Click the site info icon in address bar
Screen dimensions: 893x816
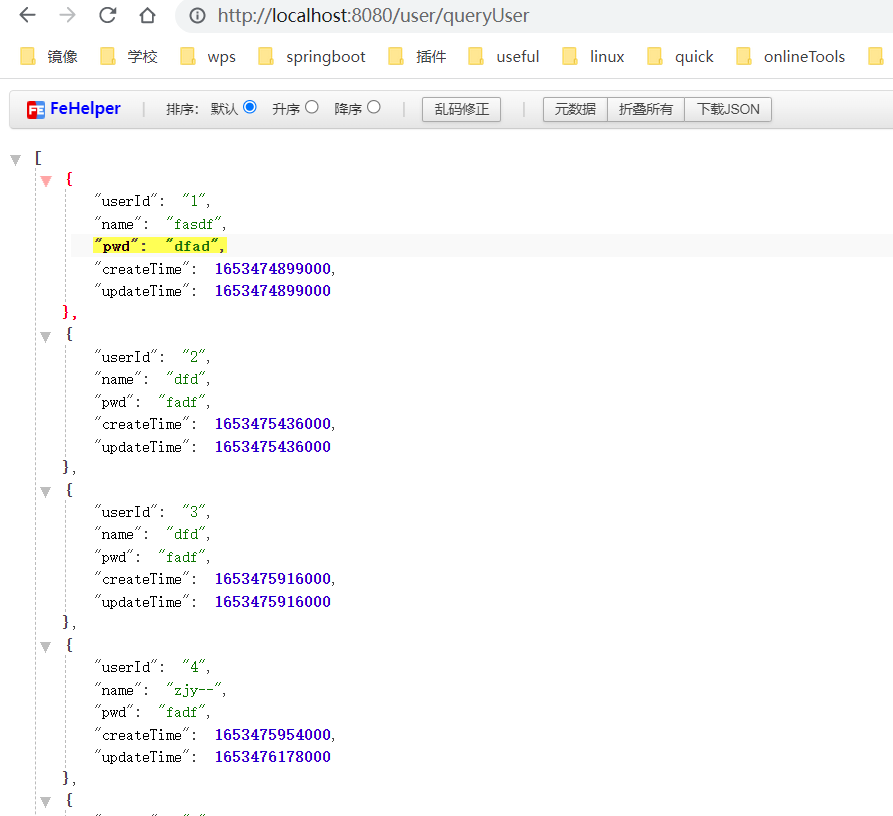point(198,16)
